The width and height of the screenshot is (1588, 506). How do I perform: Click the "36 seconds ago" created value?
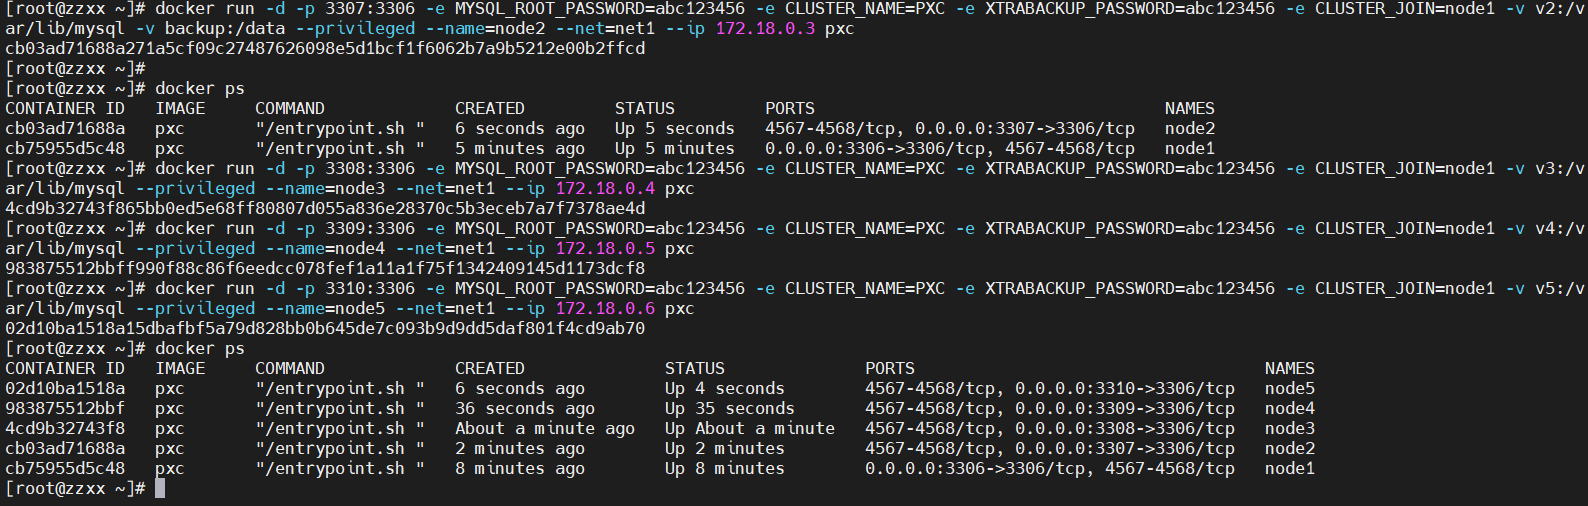click(x=525, y=408)
